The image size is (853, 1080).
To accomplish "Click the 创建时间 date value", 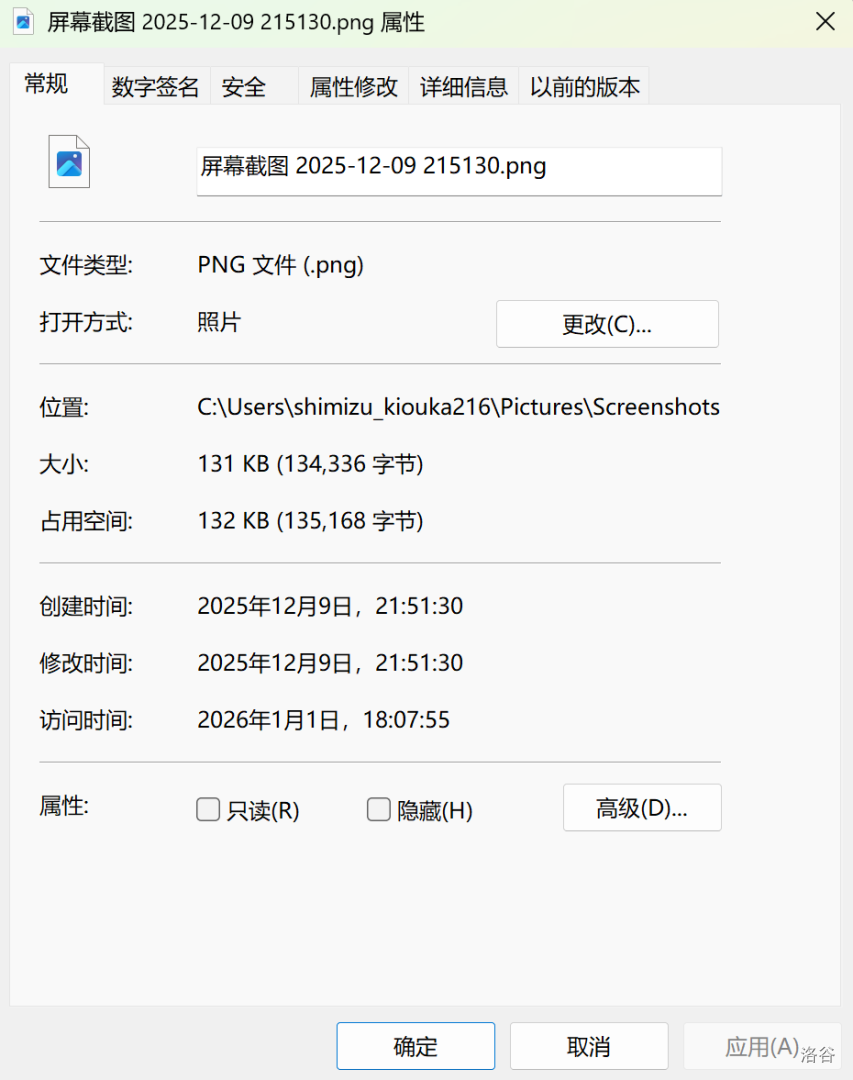I will tap(330, 606).
